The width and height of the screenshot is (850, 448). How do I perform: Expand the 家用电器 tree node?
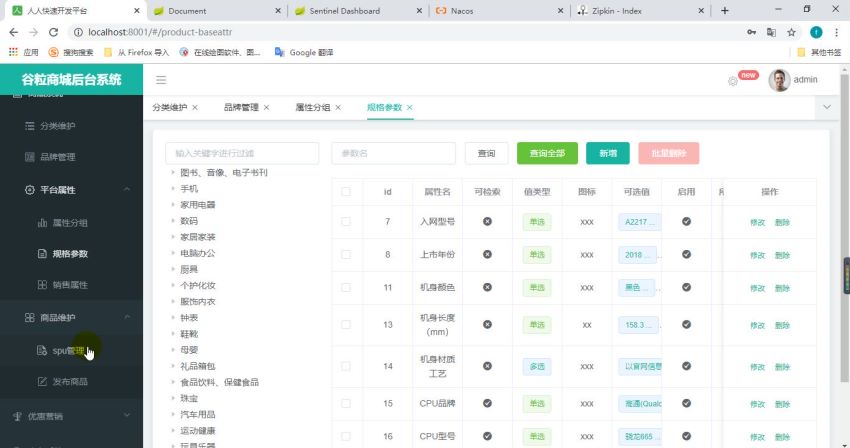point(173,205)
